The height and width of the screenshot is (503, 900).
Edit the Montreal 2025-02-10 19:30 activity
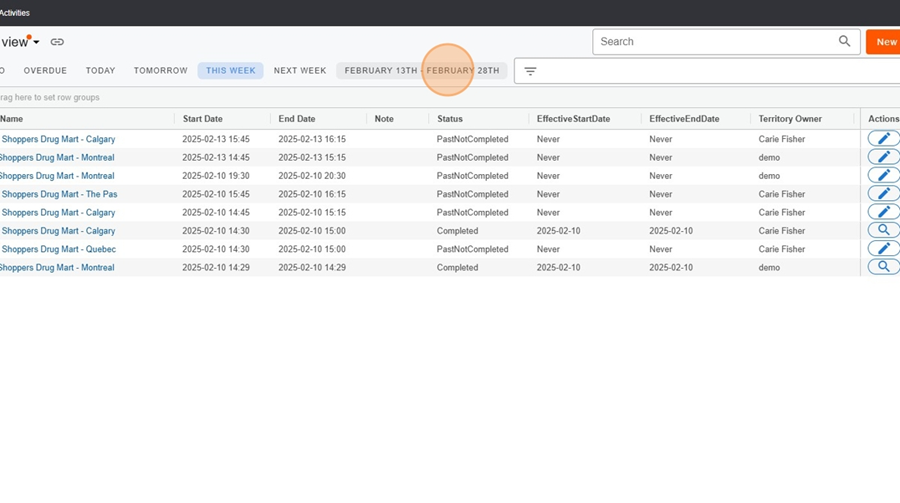click(883, 175)
